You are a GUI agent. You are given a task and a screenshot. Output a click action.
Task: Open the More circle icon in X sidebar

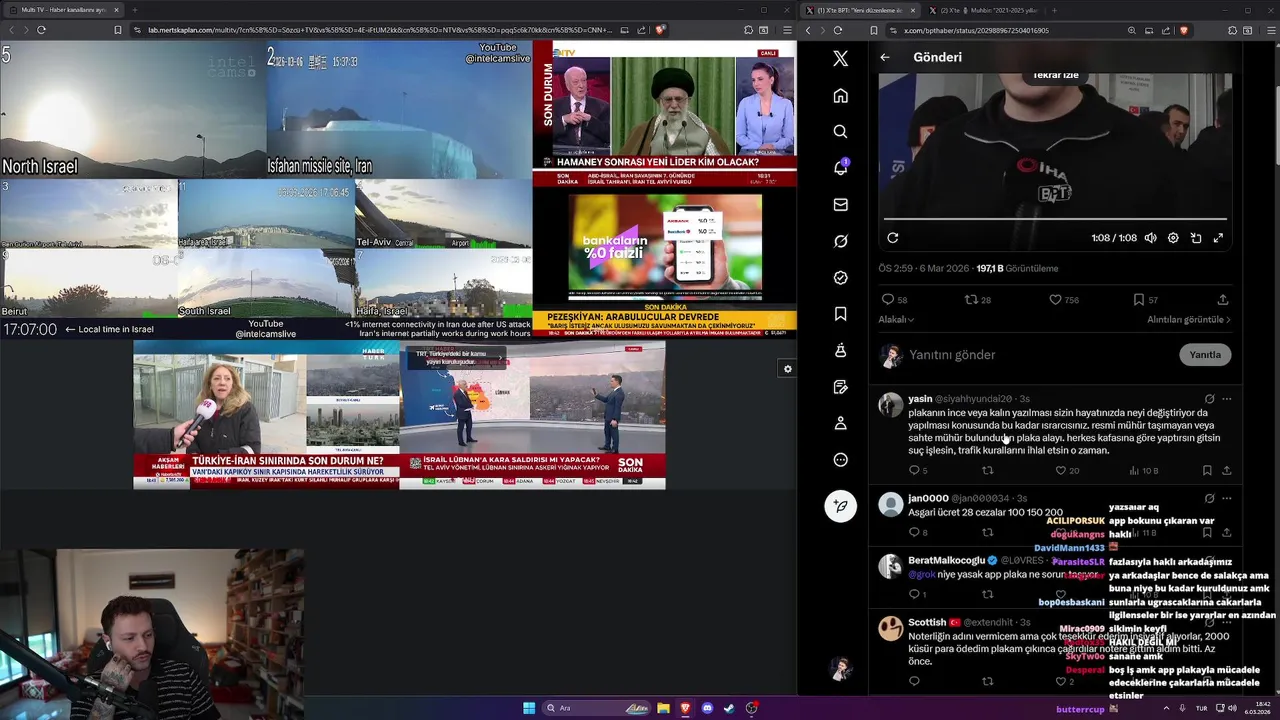click(x=840, y=460)
